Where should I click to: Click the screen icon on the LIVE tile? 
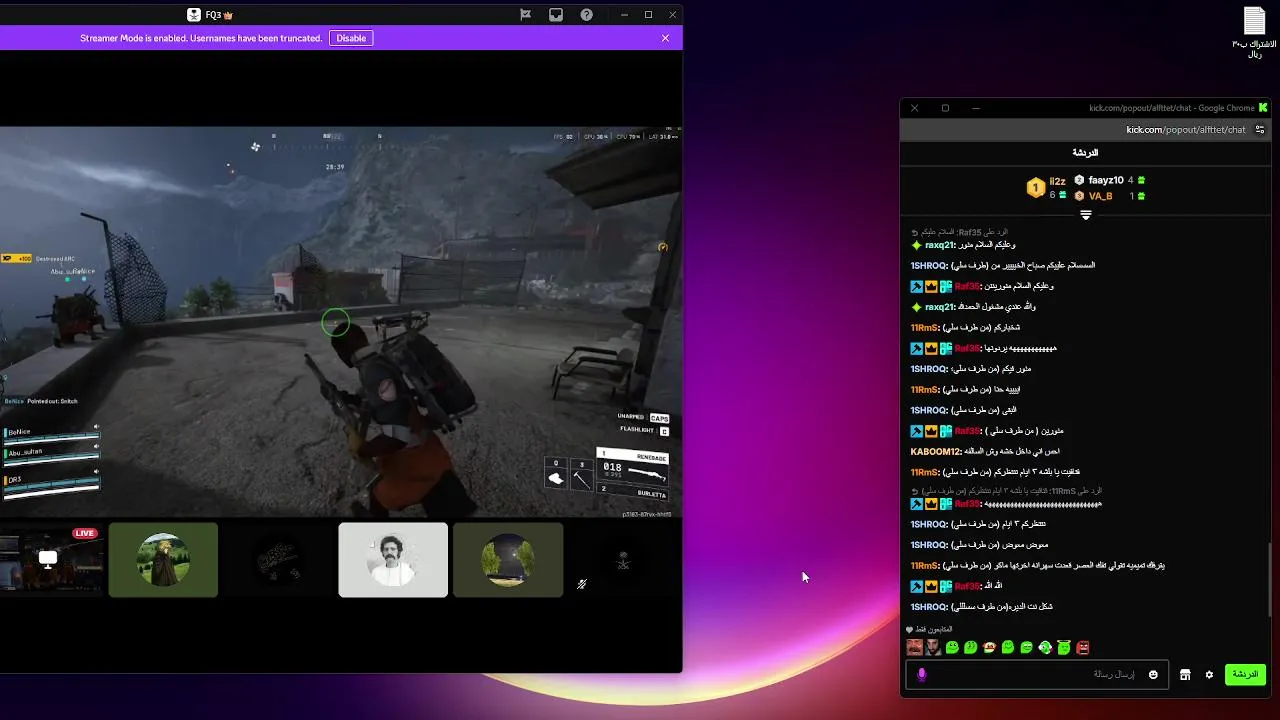(48, 558)
